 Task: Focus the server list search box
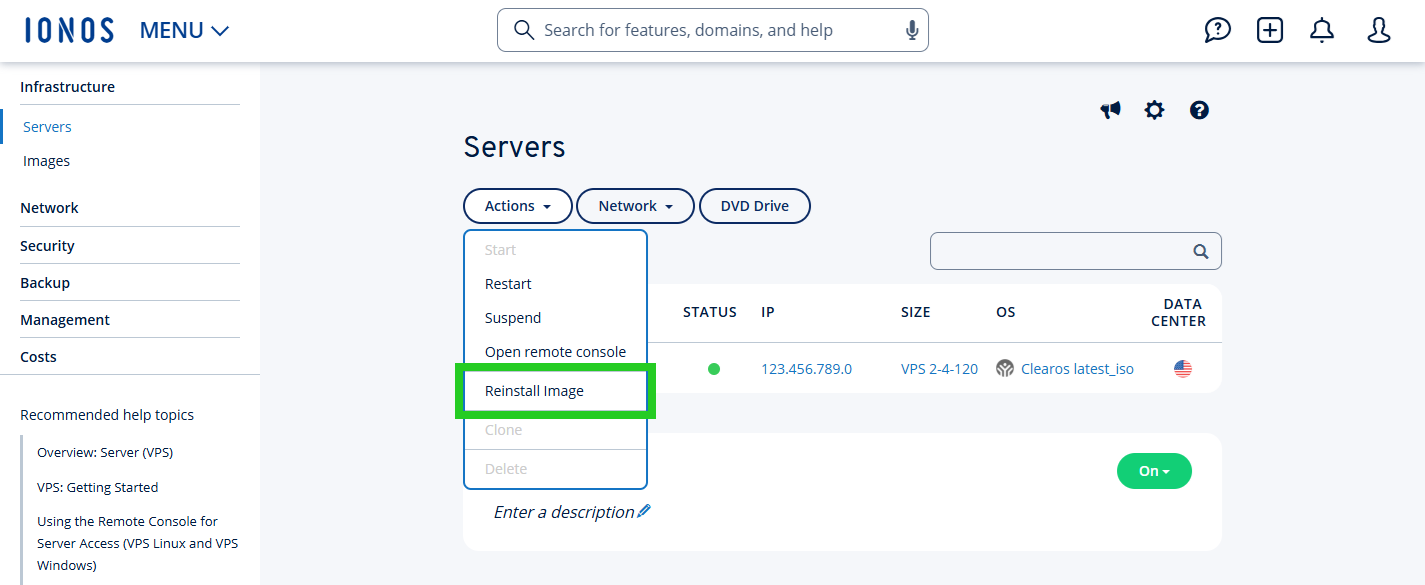pyautogui.click(x=1075, y=251)
